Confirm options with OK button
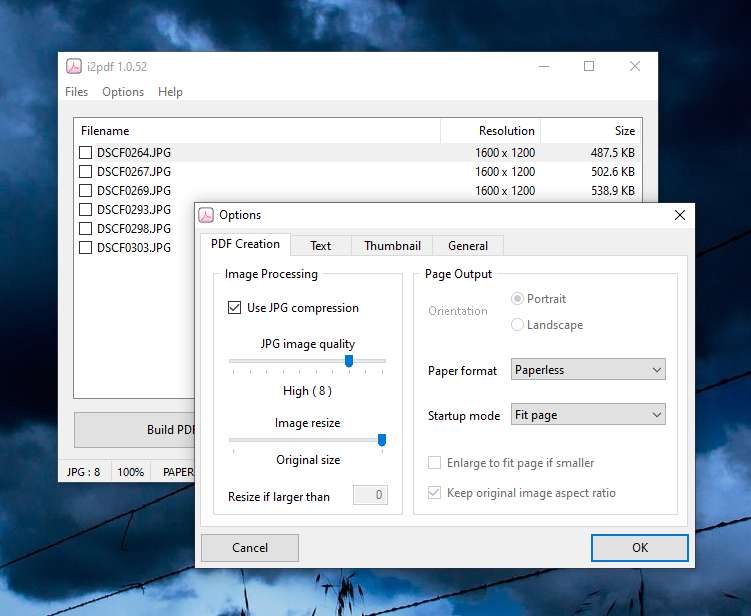Screen dimensions: 751x616 coord(640,548)
